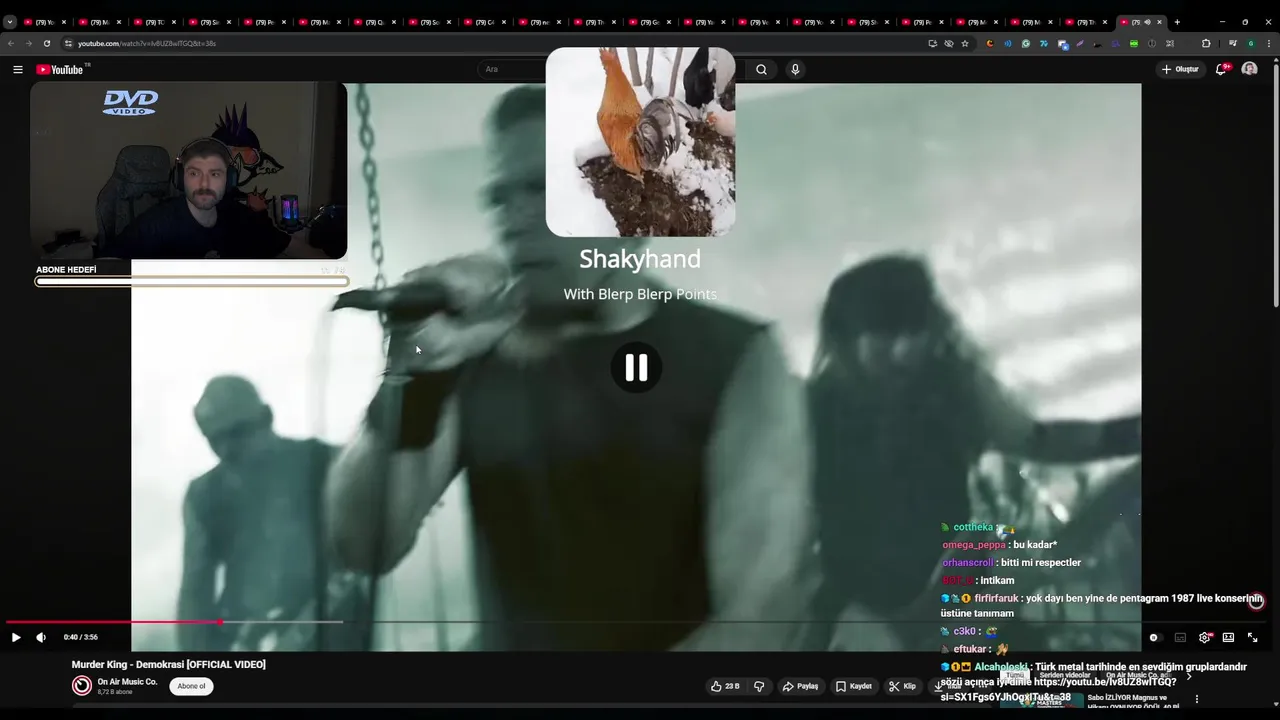Open the Chrome profile avatar

(1251, 43)
